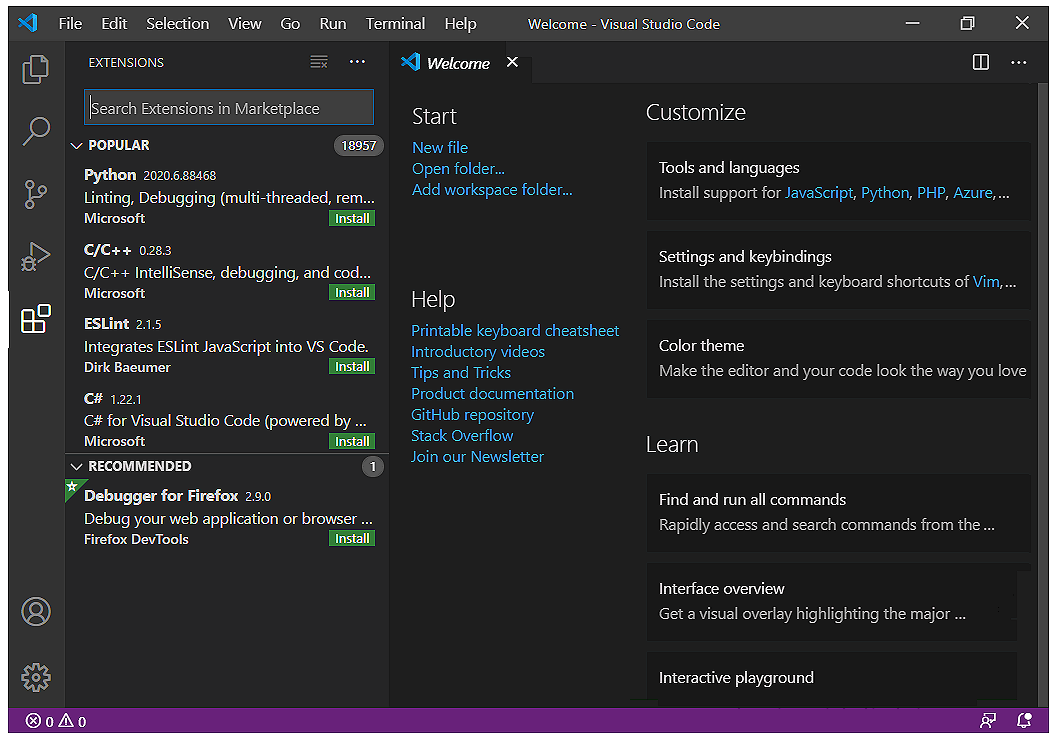This screenshot has width=1052, height=738.
Task: Click Python link in Tools and languages
Action: pyautogui.click(x=885, y=193)
